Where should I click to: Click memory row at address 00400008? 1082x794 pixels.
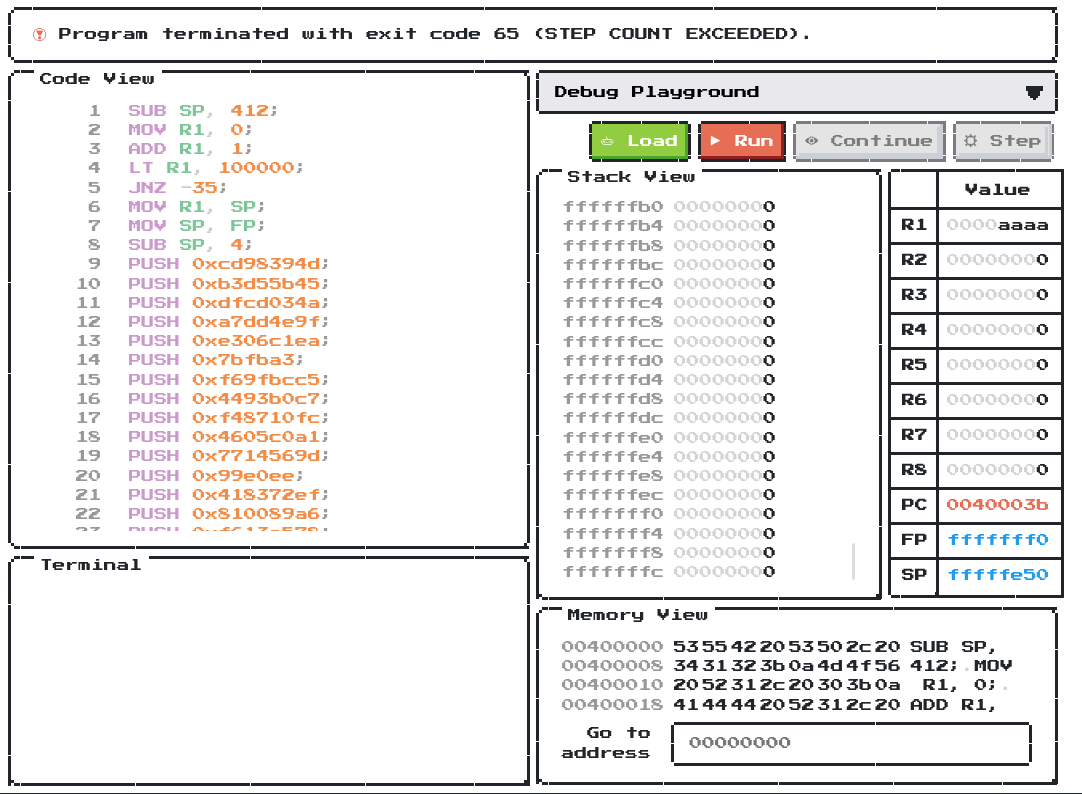click(787, 666)
